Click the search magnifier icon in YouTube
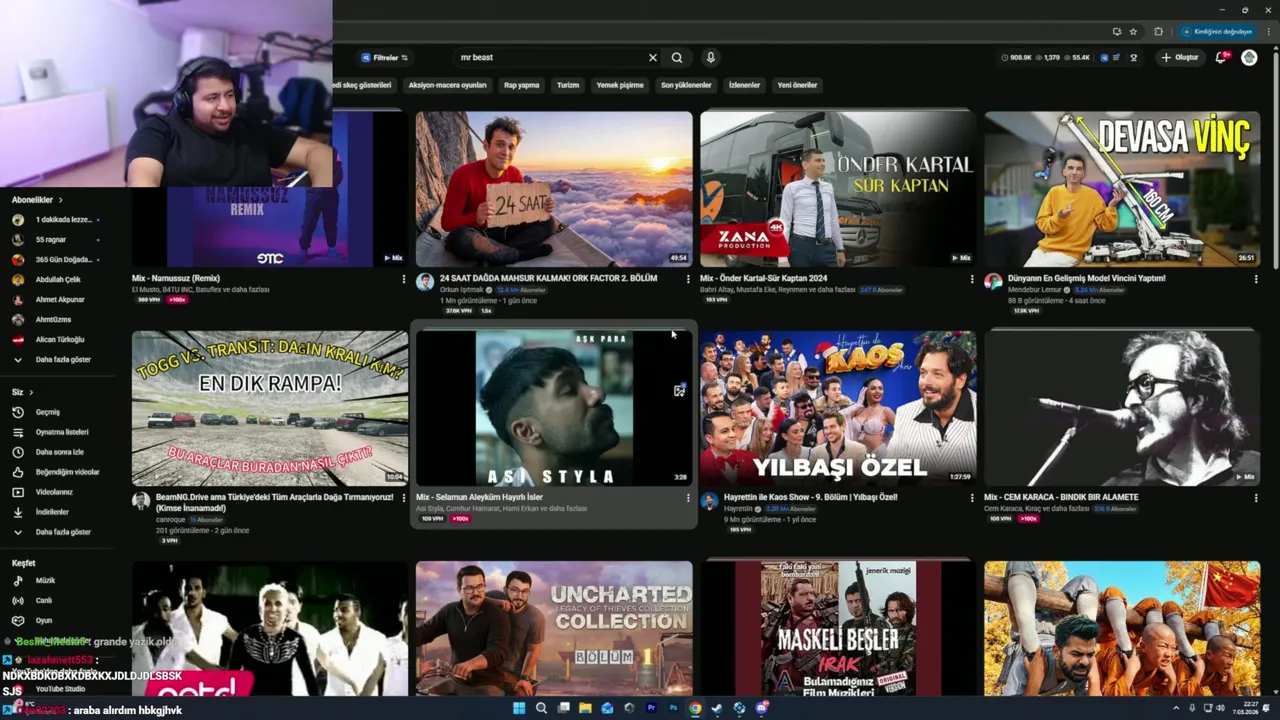 (677, 58)
